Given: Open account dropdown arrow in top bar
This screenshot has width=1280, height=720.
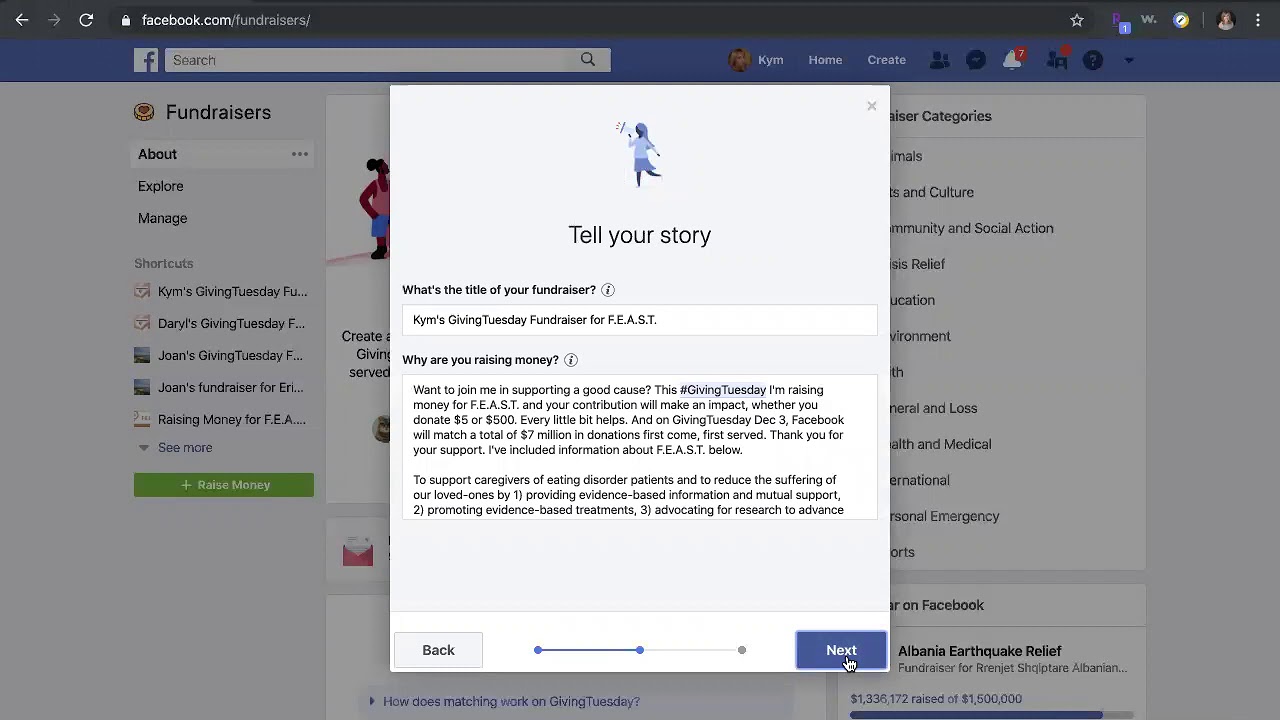Looking at the screenshot, I should pyautogui.click(x=1129, y=60).
